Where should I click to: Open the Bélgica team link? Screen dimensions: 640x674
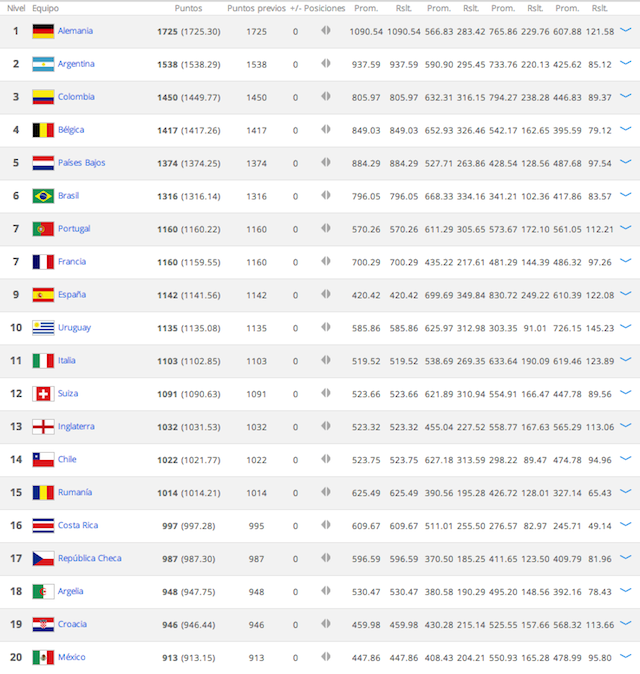click(x=71, y=130)
